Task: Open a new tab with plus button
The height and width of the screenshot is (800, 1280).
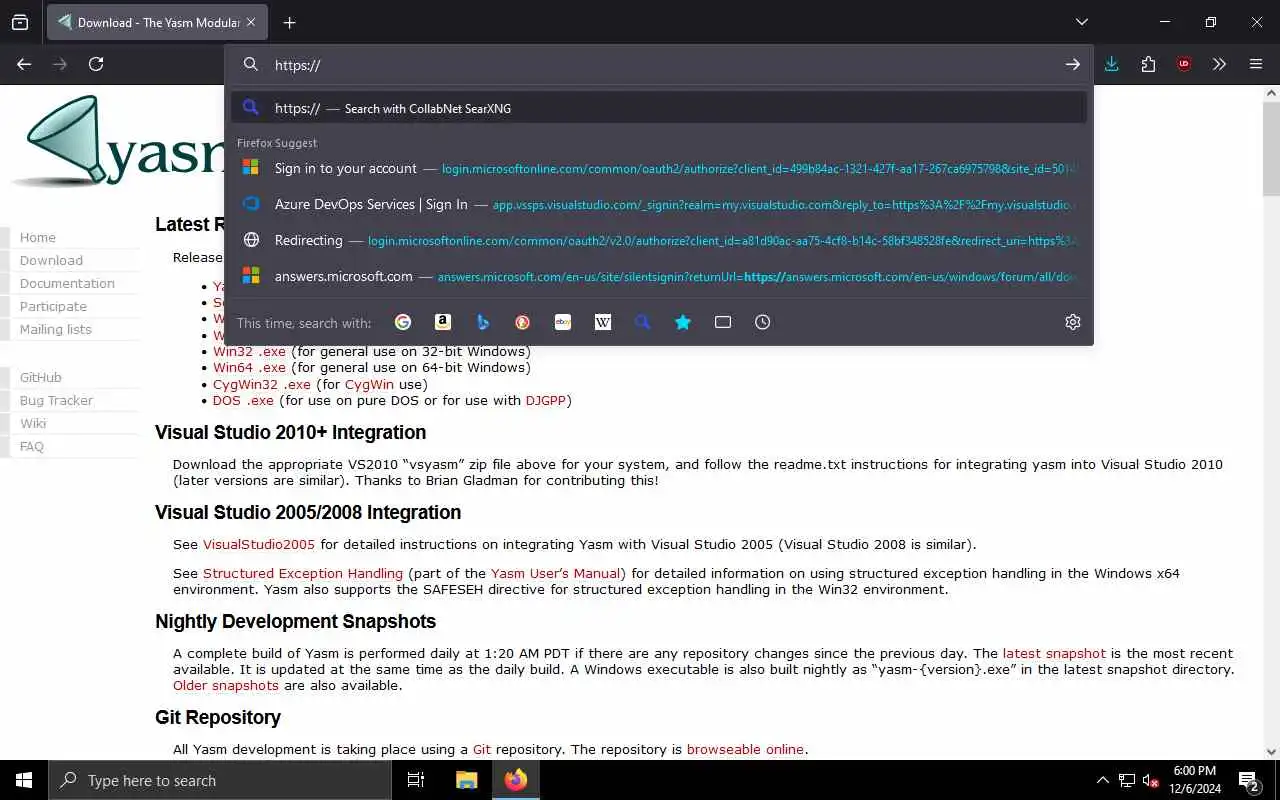Action: coord(289,22)
